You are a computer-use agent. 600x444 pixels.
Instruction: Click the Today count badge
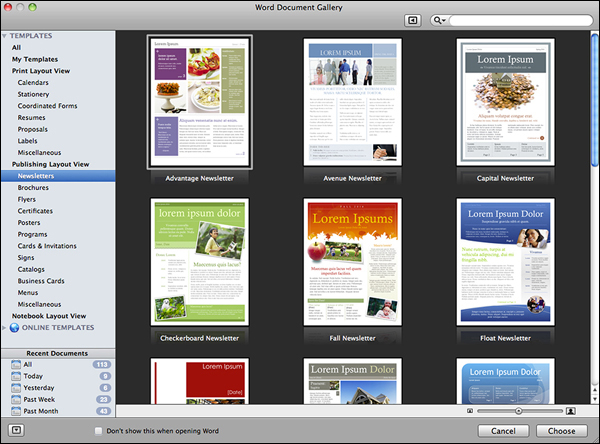(105, 376)
